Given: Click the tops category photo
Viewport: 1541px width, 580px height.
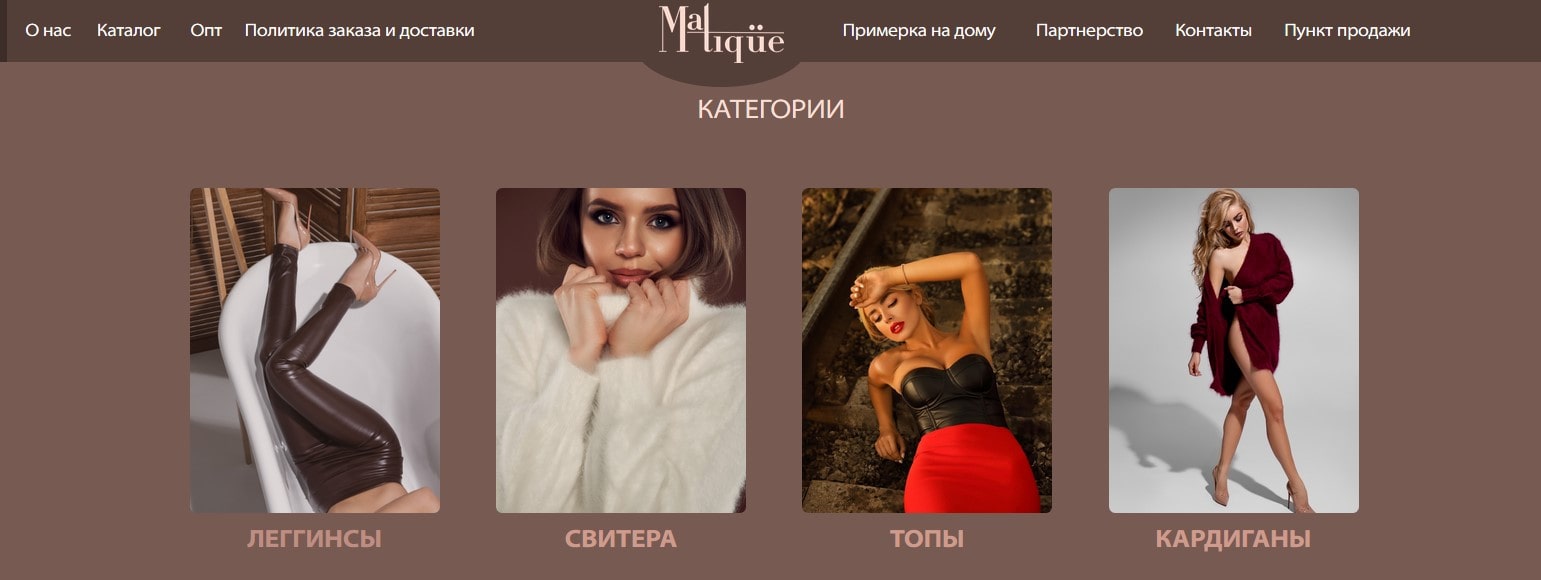Looking at the screenshot, I should pos(927,350).
